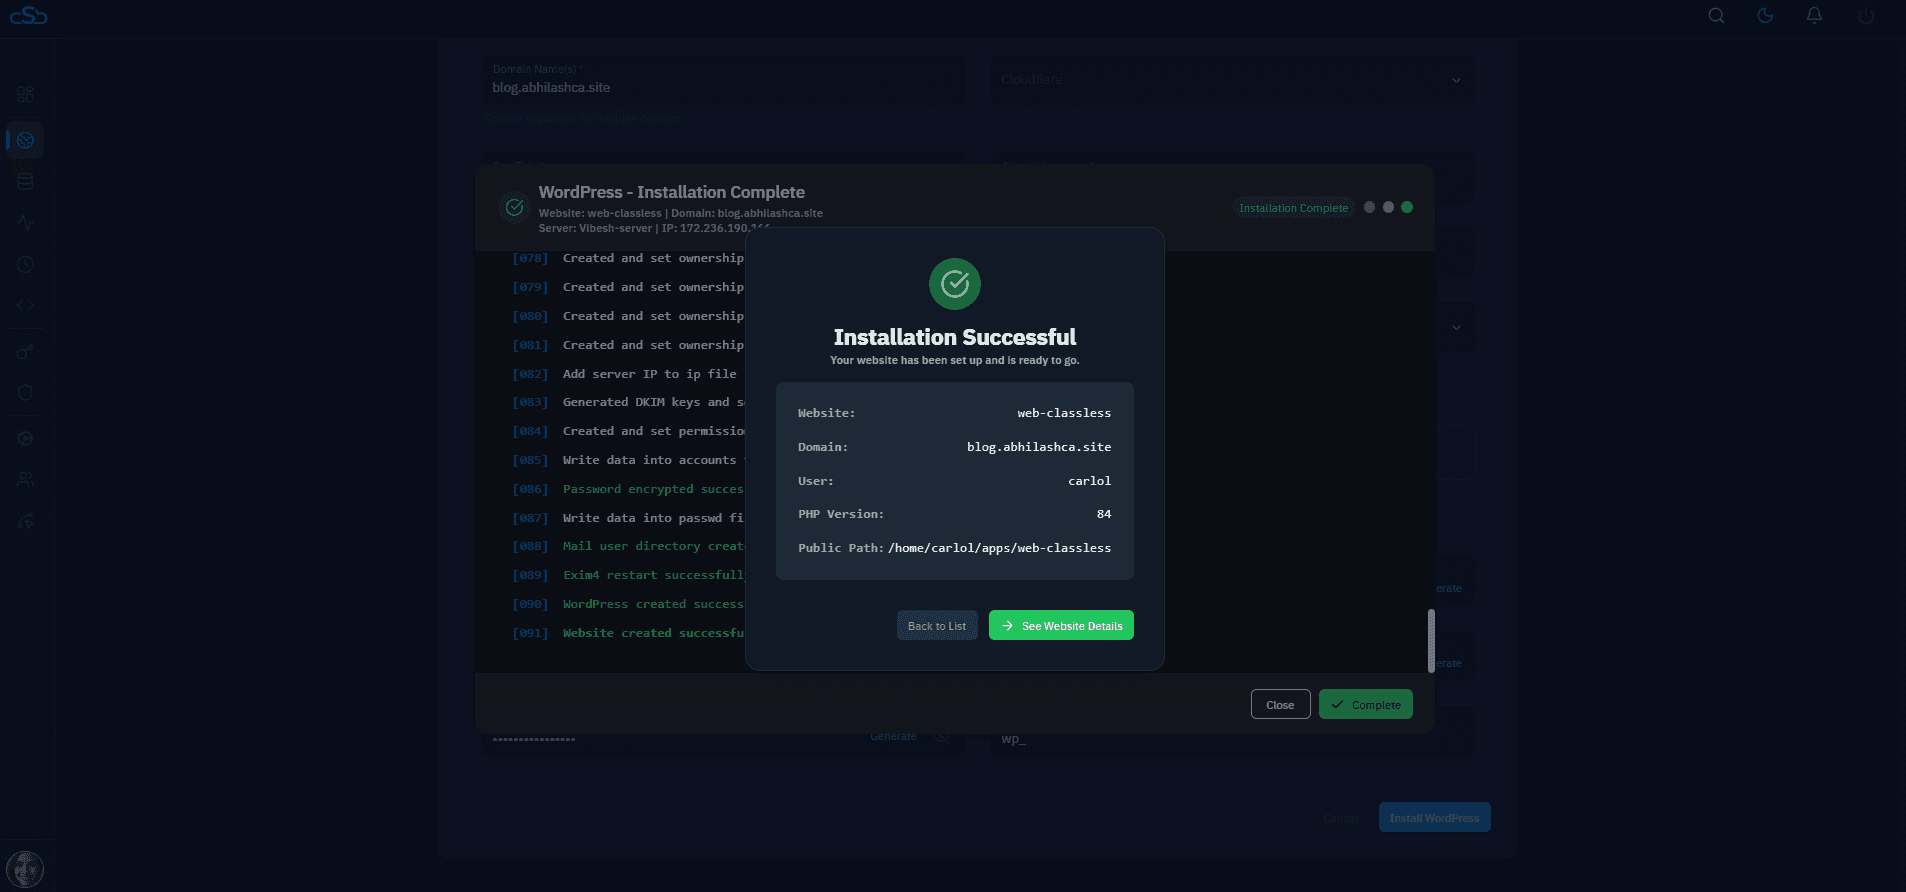Open the database icon in sidebar

click(x=26, y=181)
